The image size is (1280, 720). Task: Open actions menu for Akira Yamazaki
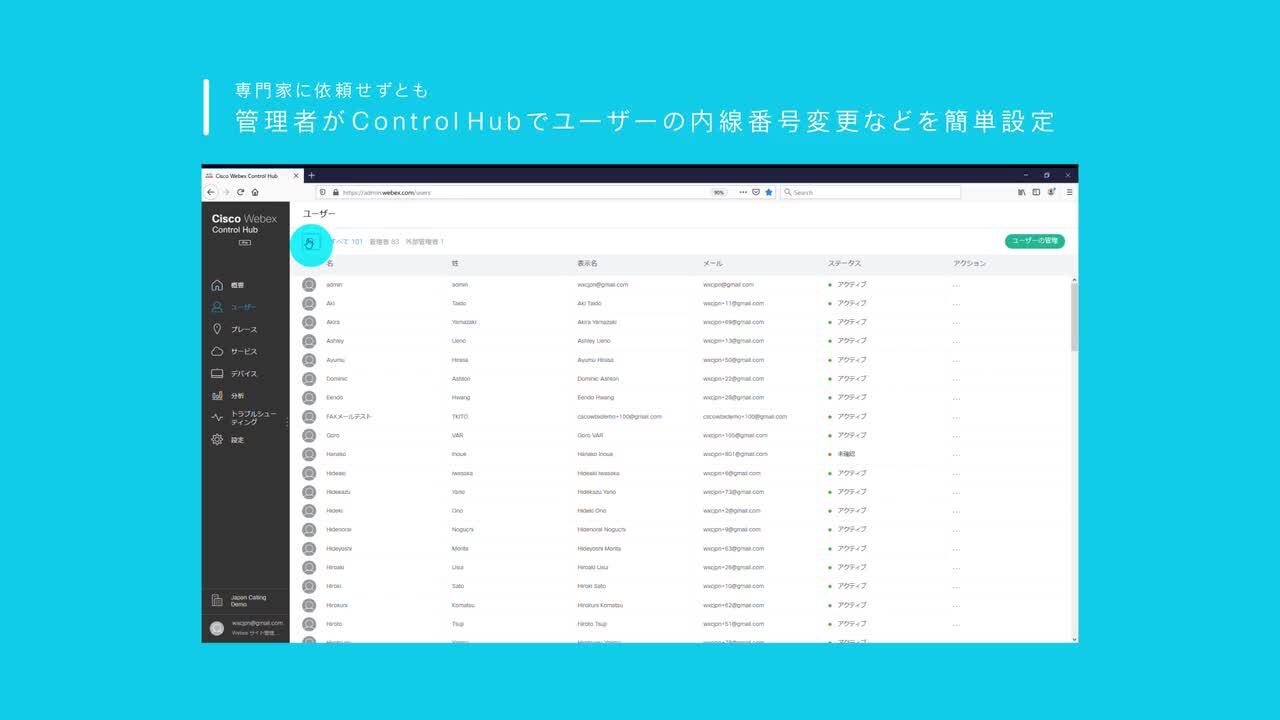pyautogui.click(x=956, y=322)
